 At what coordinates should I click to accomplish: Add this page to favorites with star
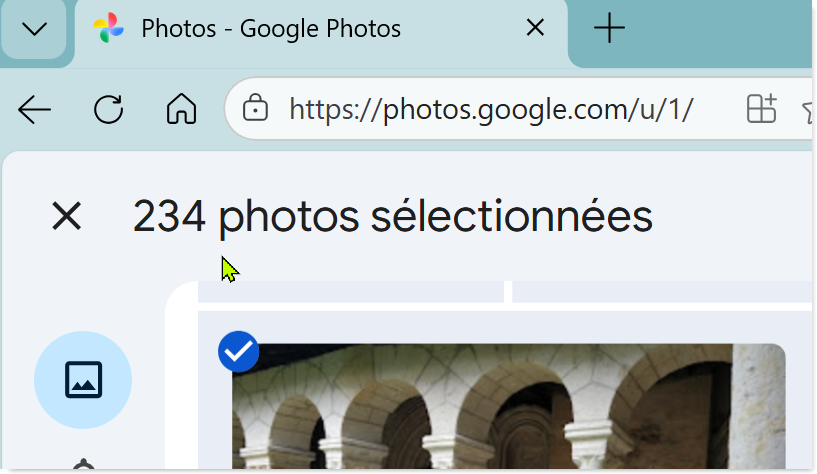click(808, 108)
